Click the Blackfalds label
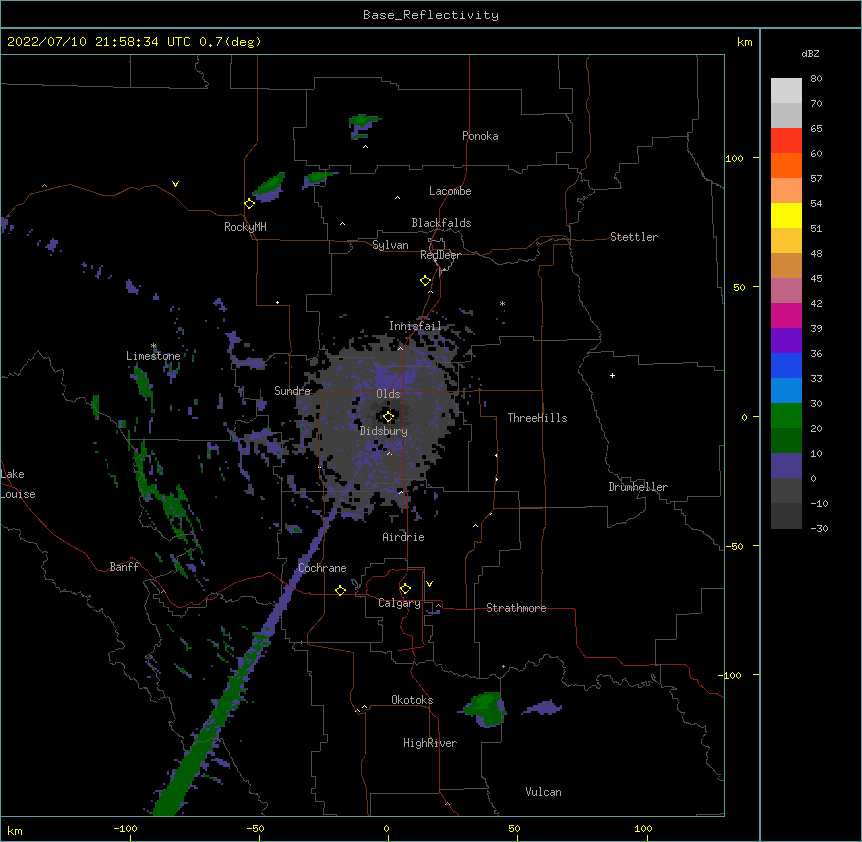862x842 pixels. [x=441, y=223]
